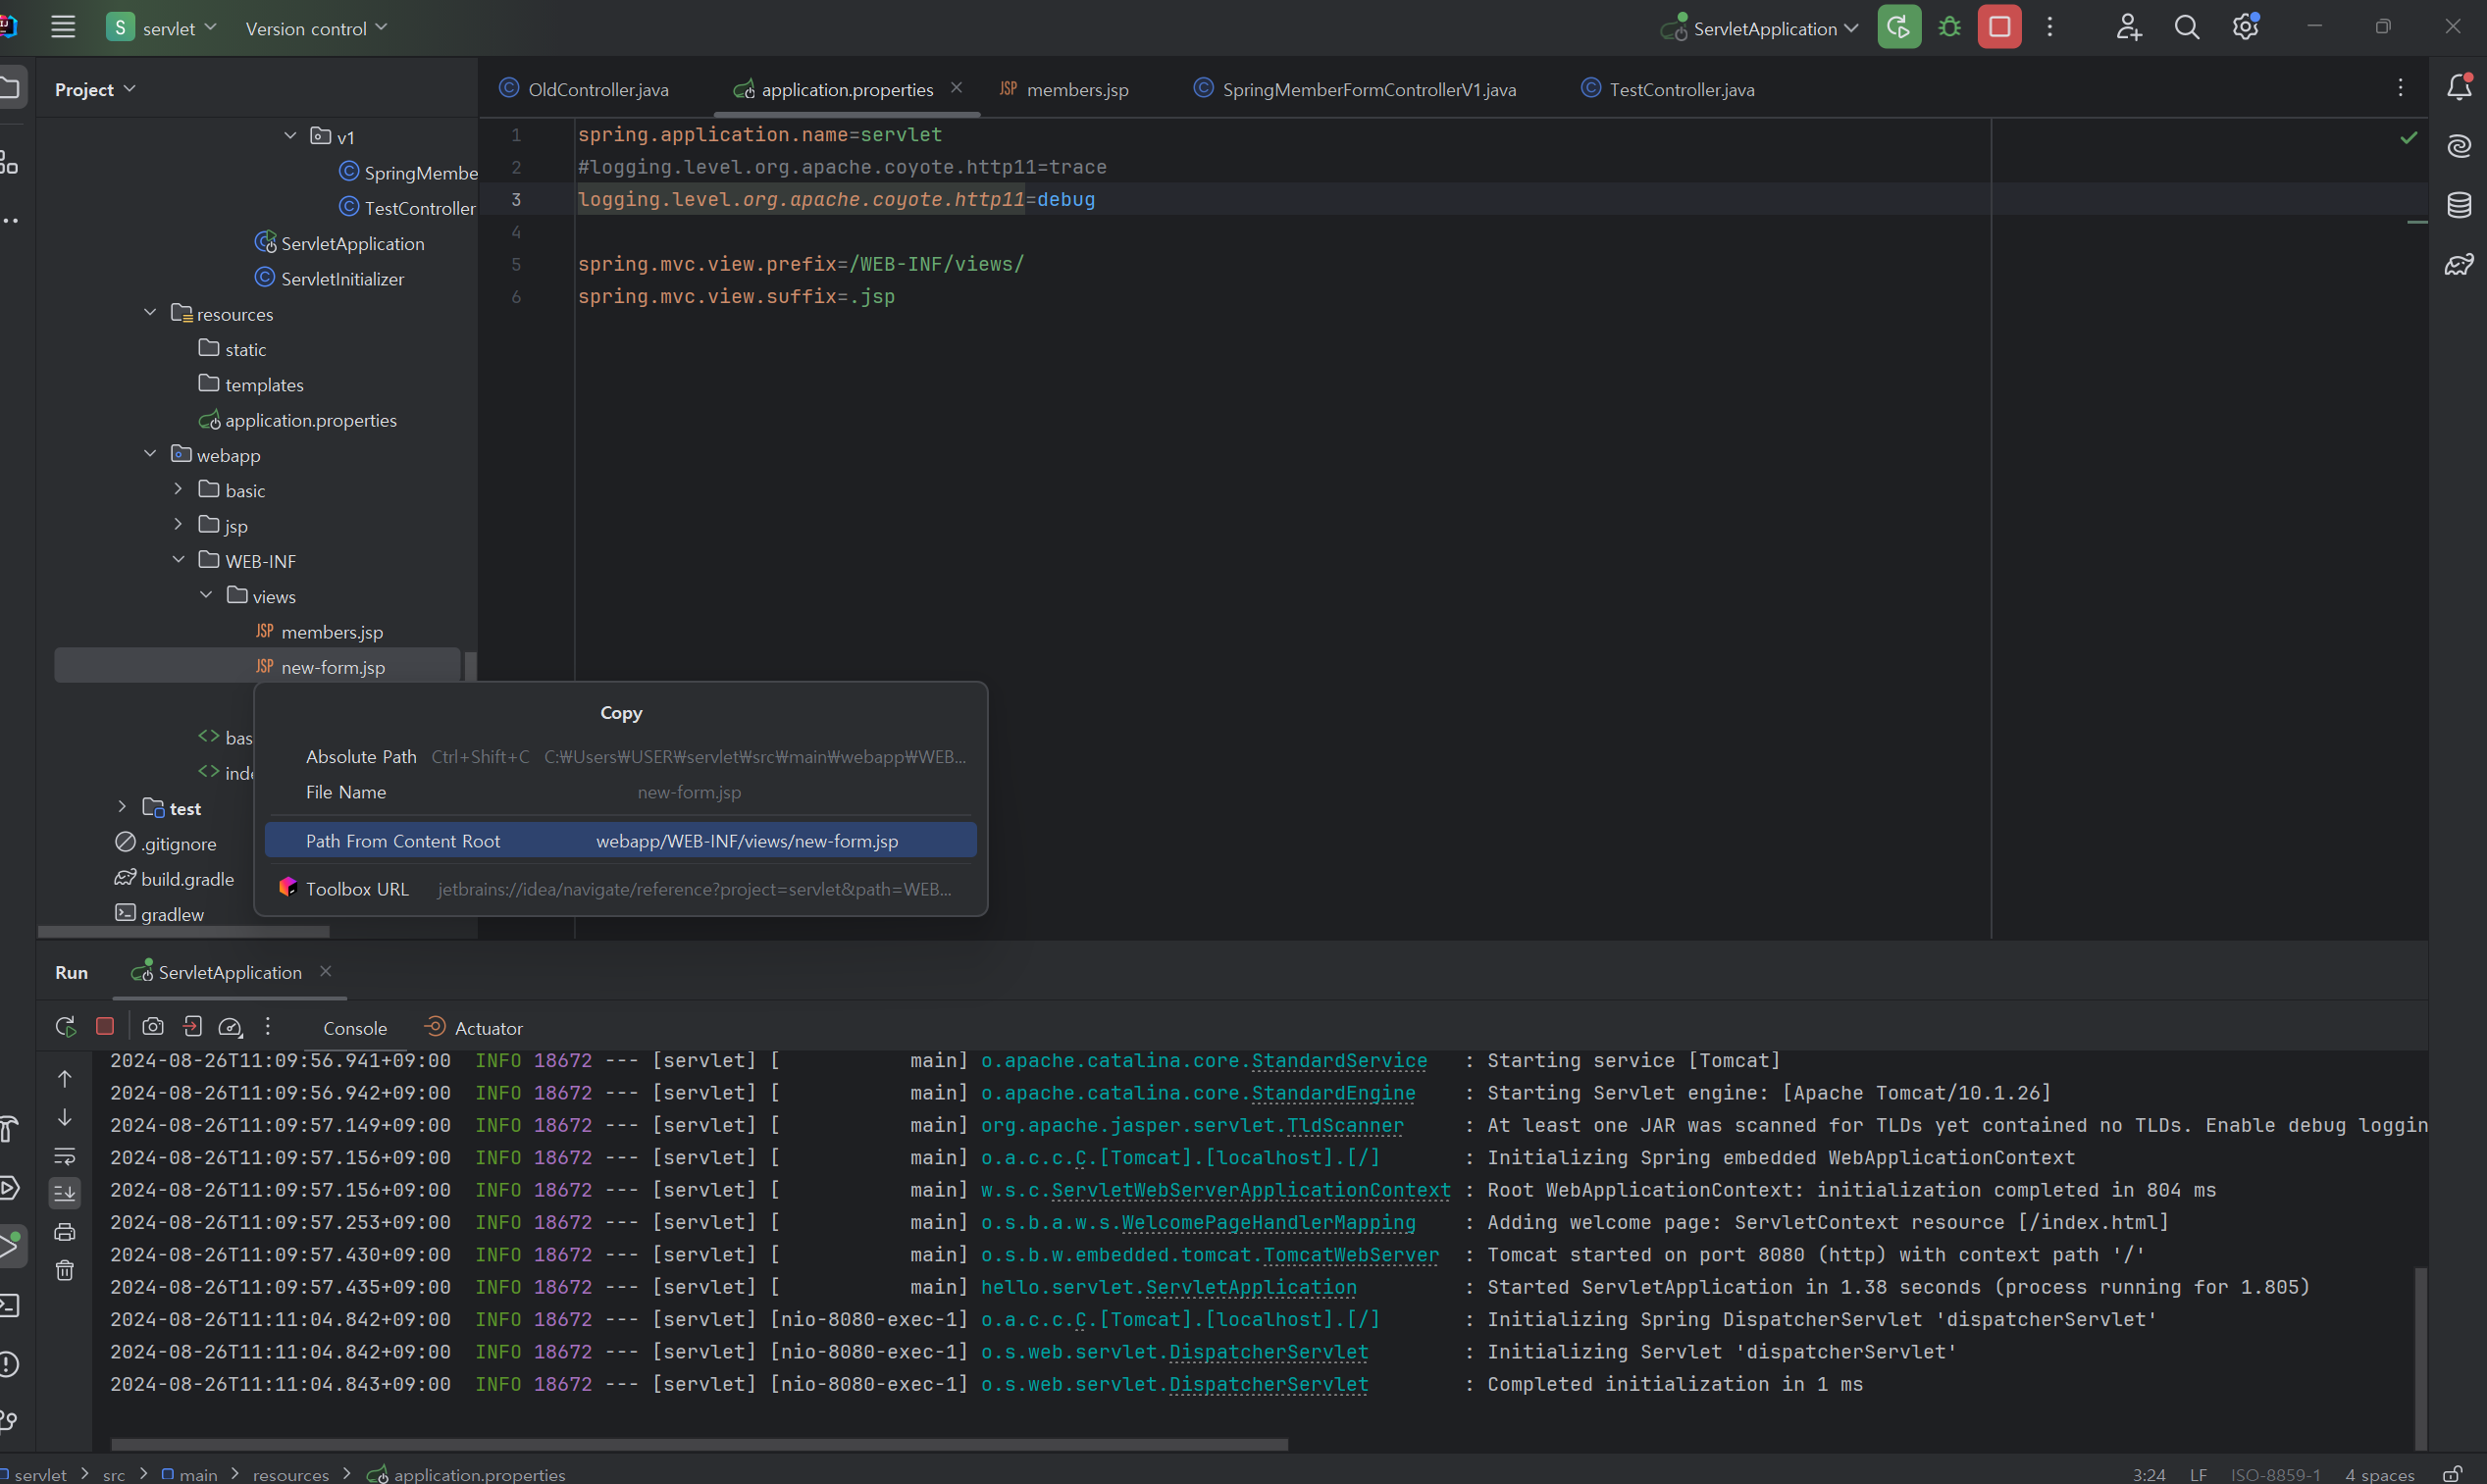Select ServletInitializer in project tree
The height and width of the screenshot is (1484, 2487).
click(342, 279)
